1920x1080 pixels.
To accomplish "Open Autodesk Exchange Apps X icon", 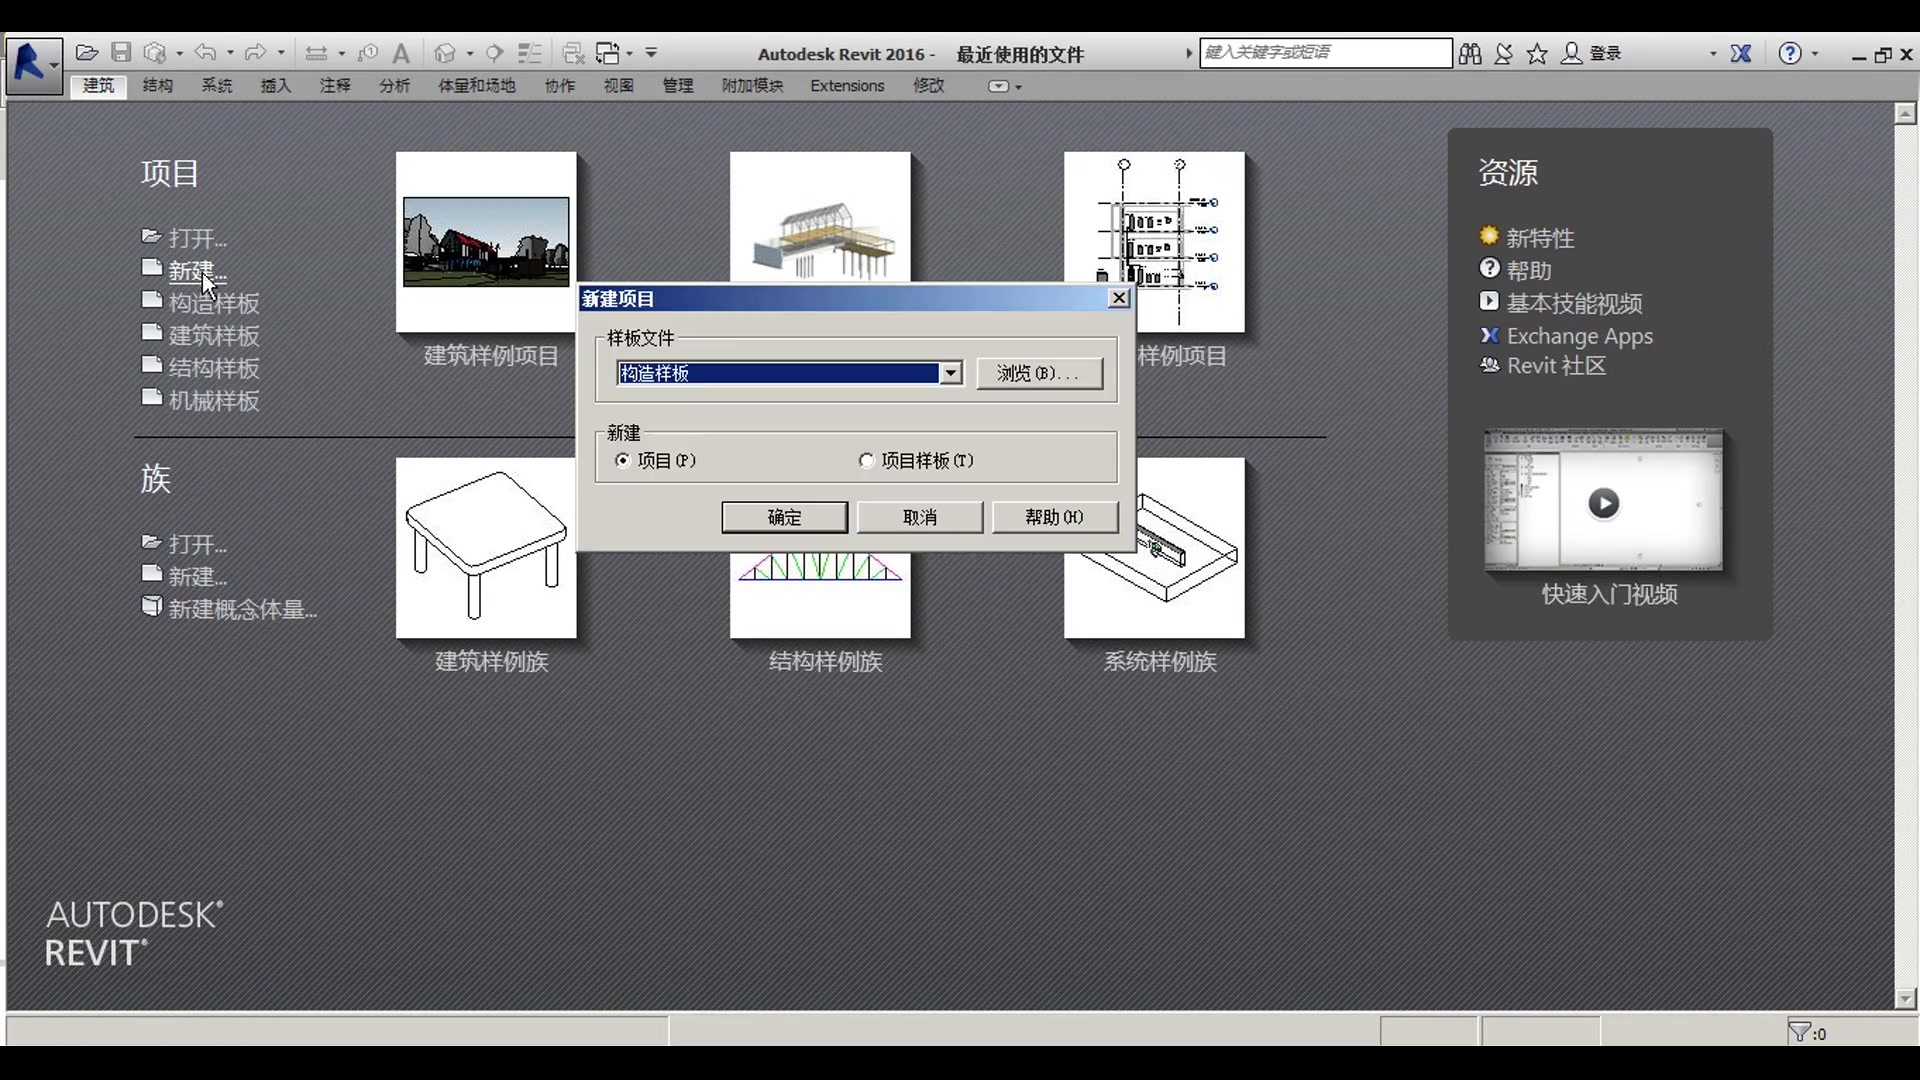I will point(1741,54).
